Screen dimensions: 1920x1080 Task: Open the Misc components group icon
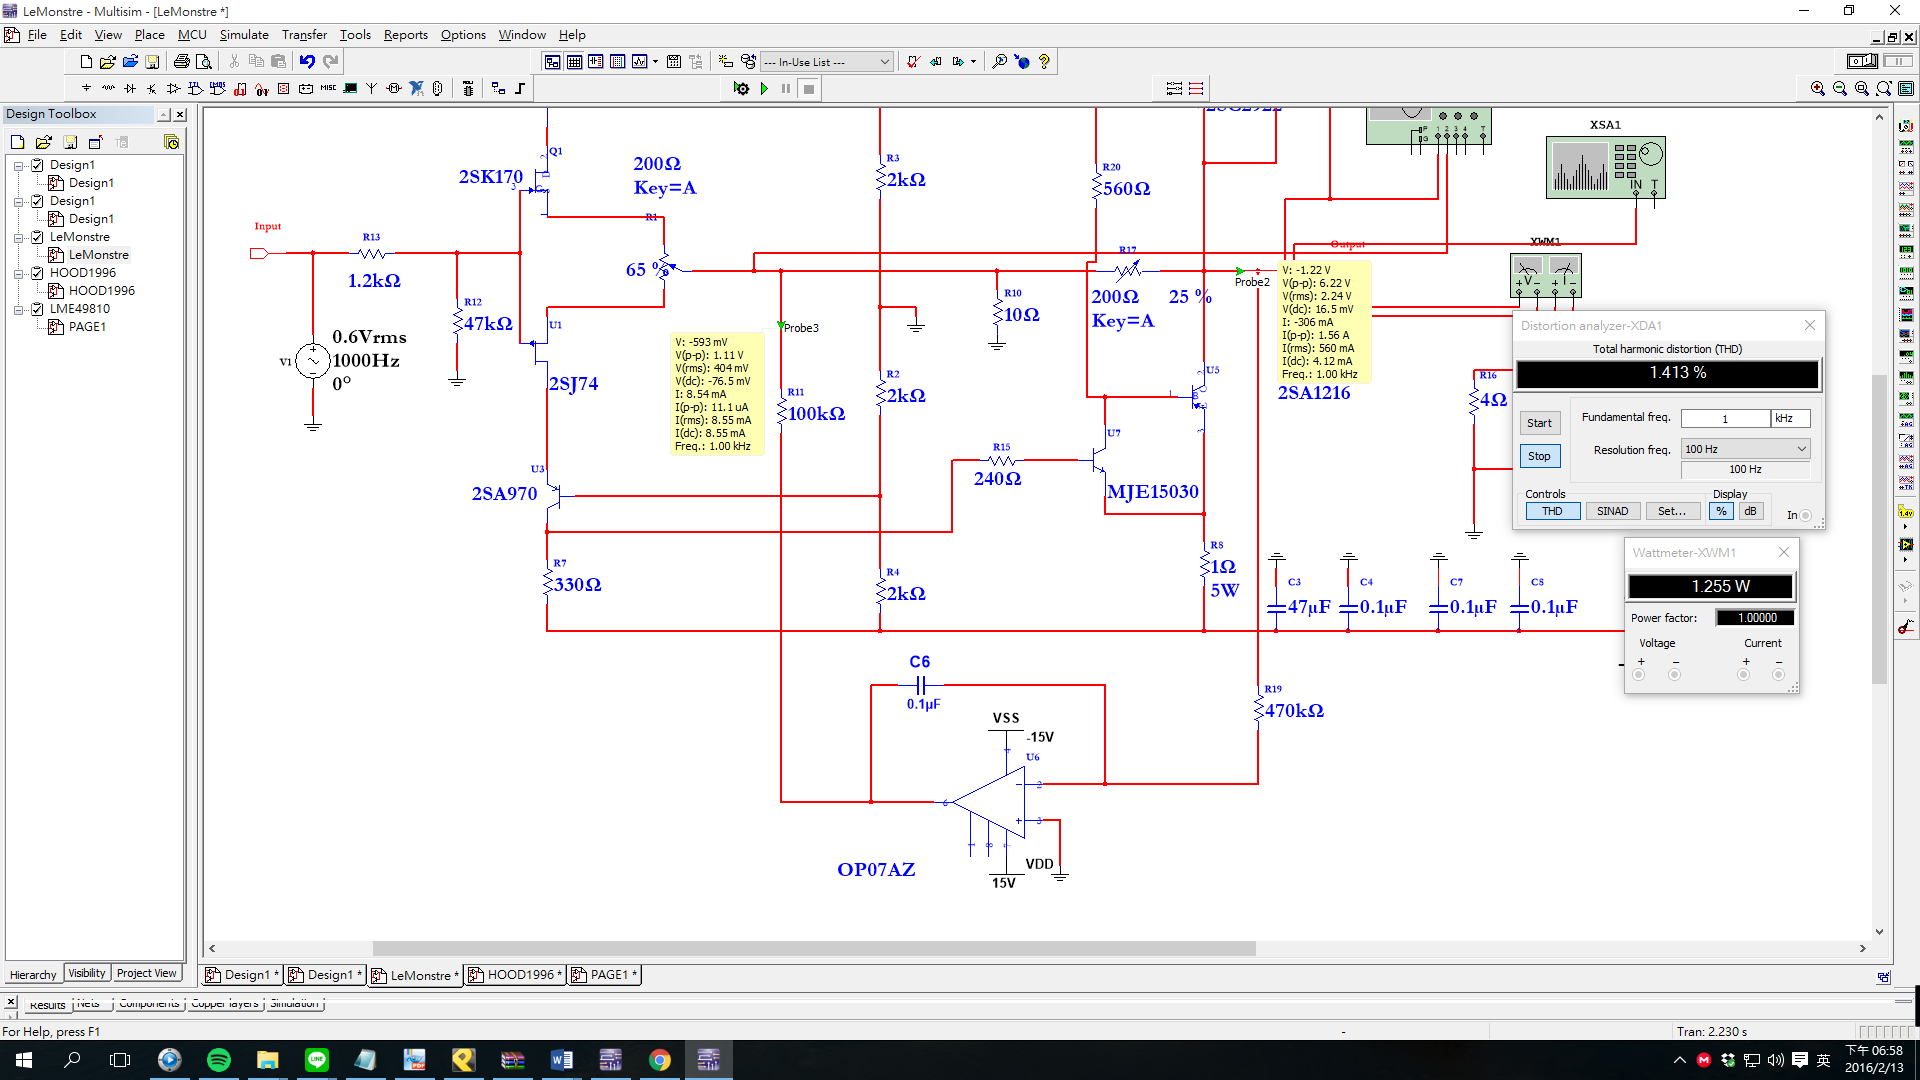328,89
